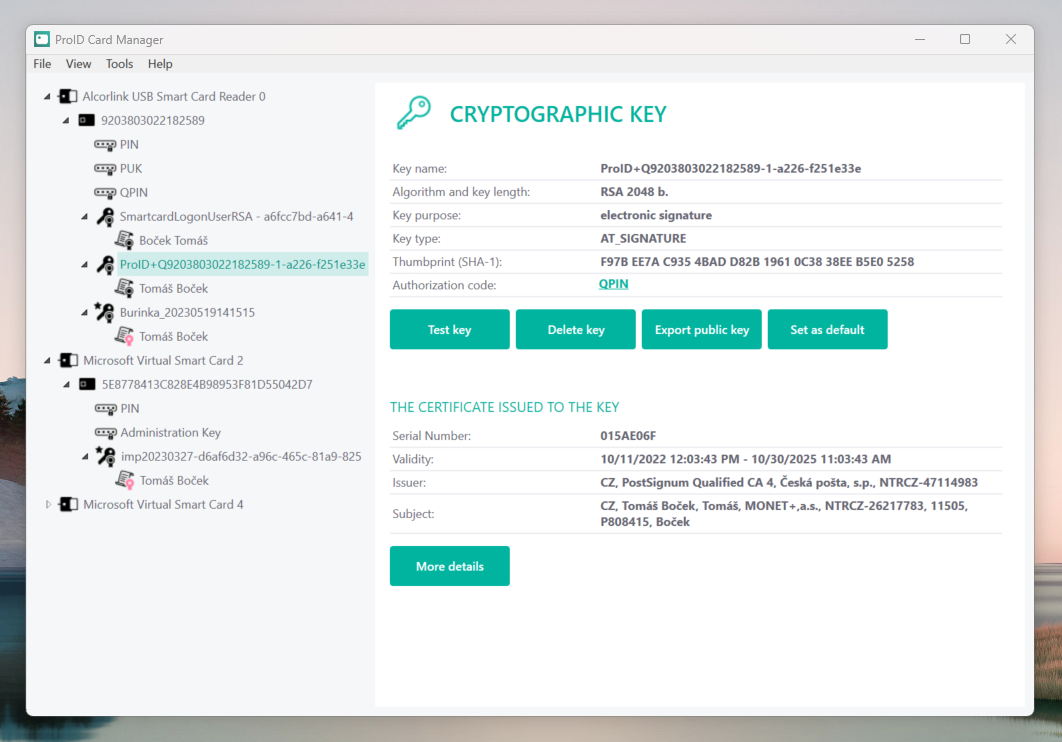Click the thumbprint value F97B EE7A C935
Image resolution: width=1062 pixels, height=742 pixels.
[x=757, y=261]
